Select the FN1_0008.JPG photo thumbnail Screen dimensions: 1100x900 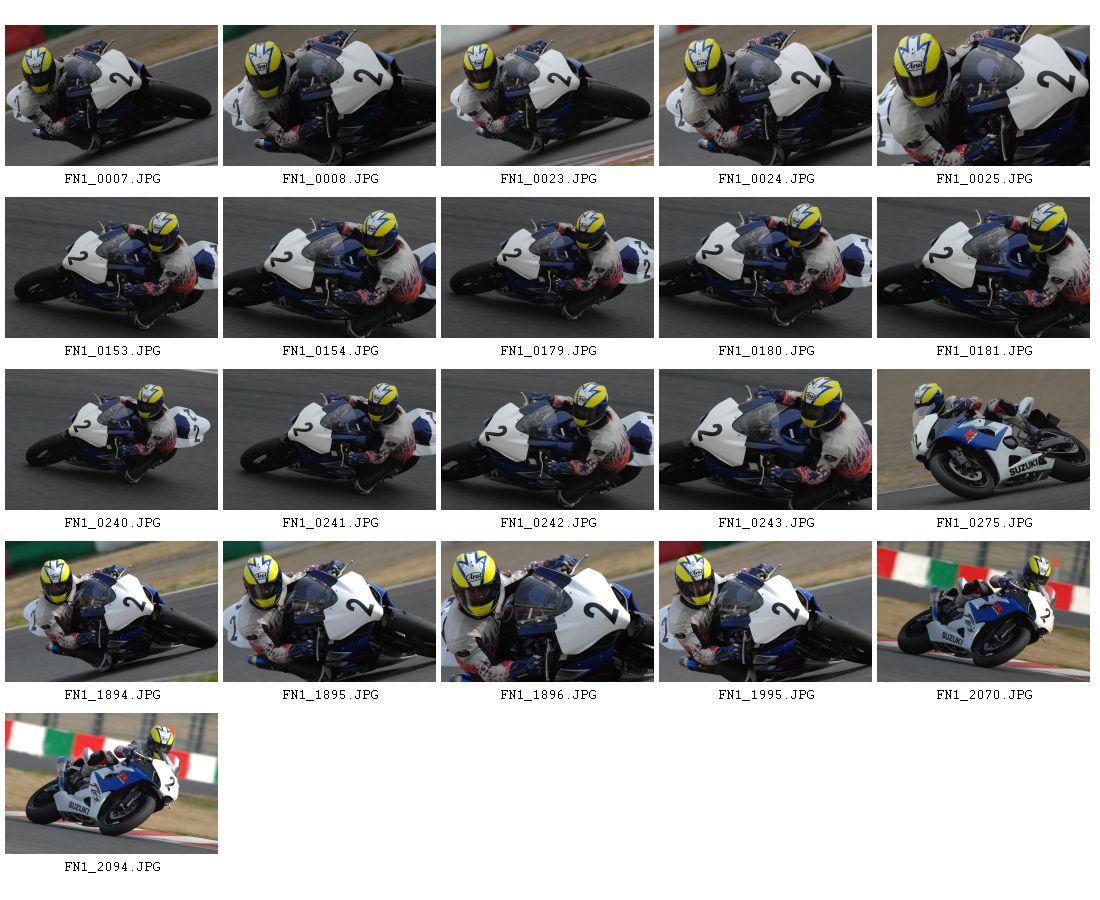pyautogui.click(x=330, y=95)
